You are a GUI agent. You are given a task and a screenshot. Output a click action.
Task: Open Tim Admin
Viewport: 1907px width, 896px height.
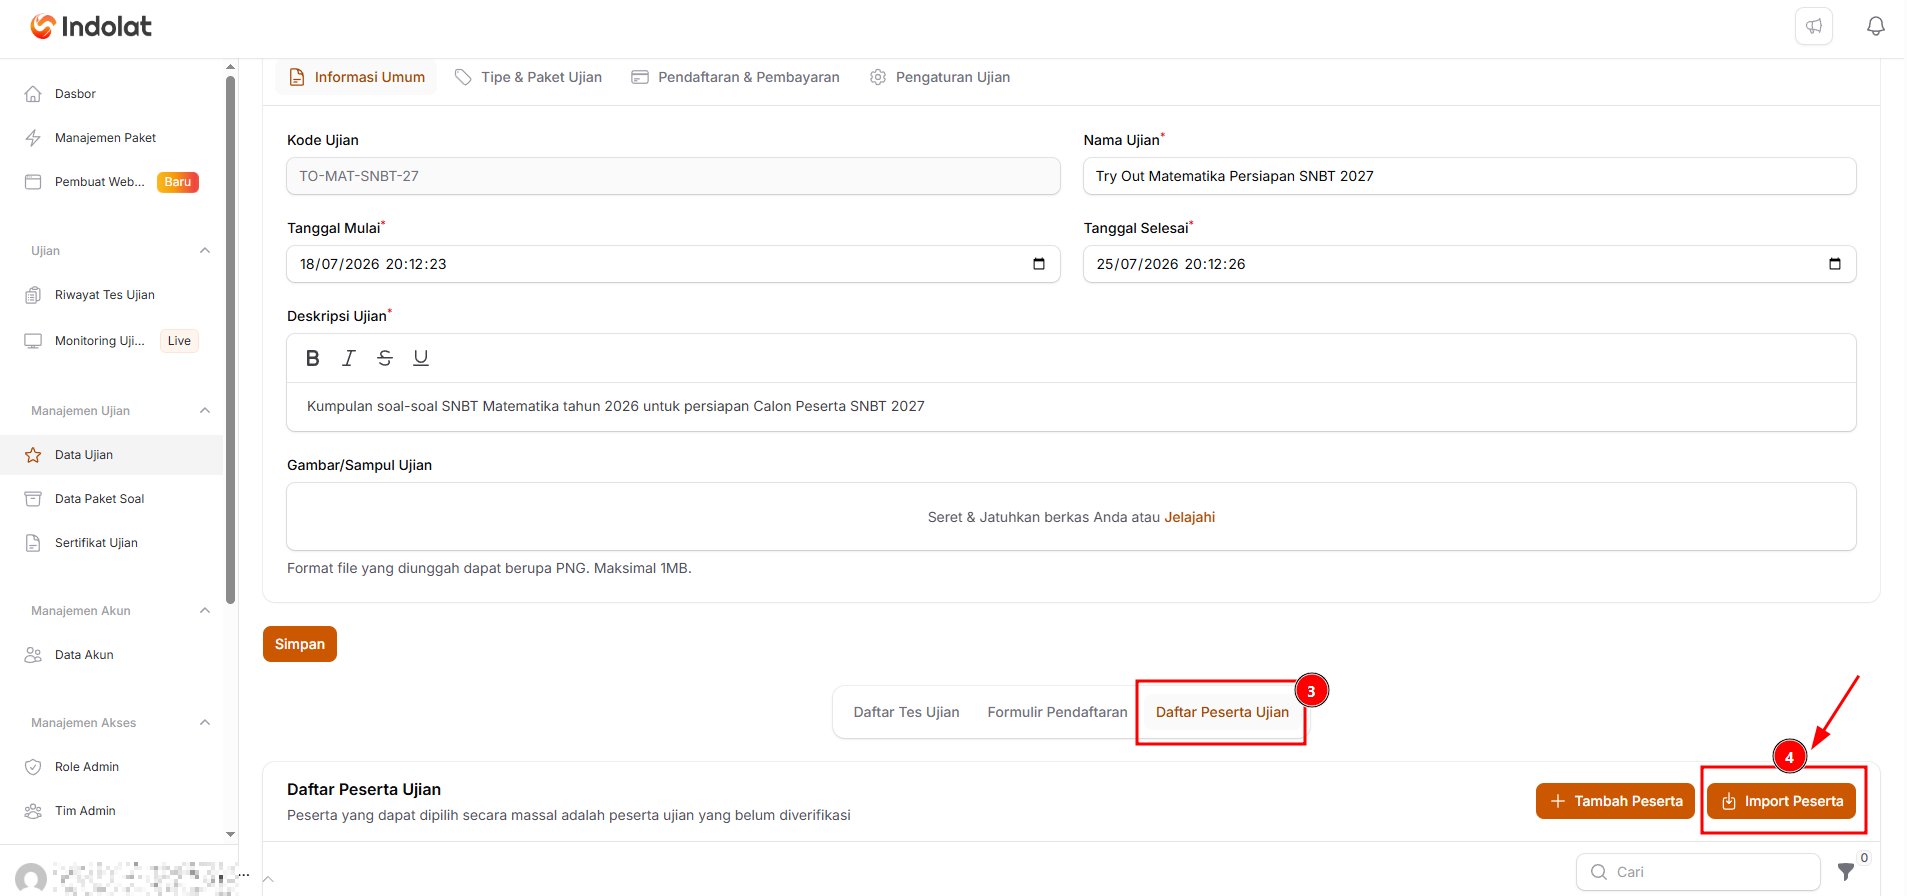tap(85, 811)
